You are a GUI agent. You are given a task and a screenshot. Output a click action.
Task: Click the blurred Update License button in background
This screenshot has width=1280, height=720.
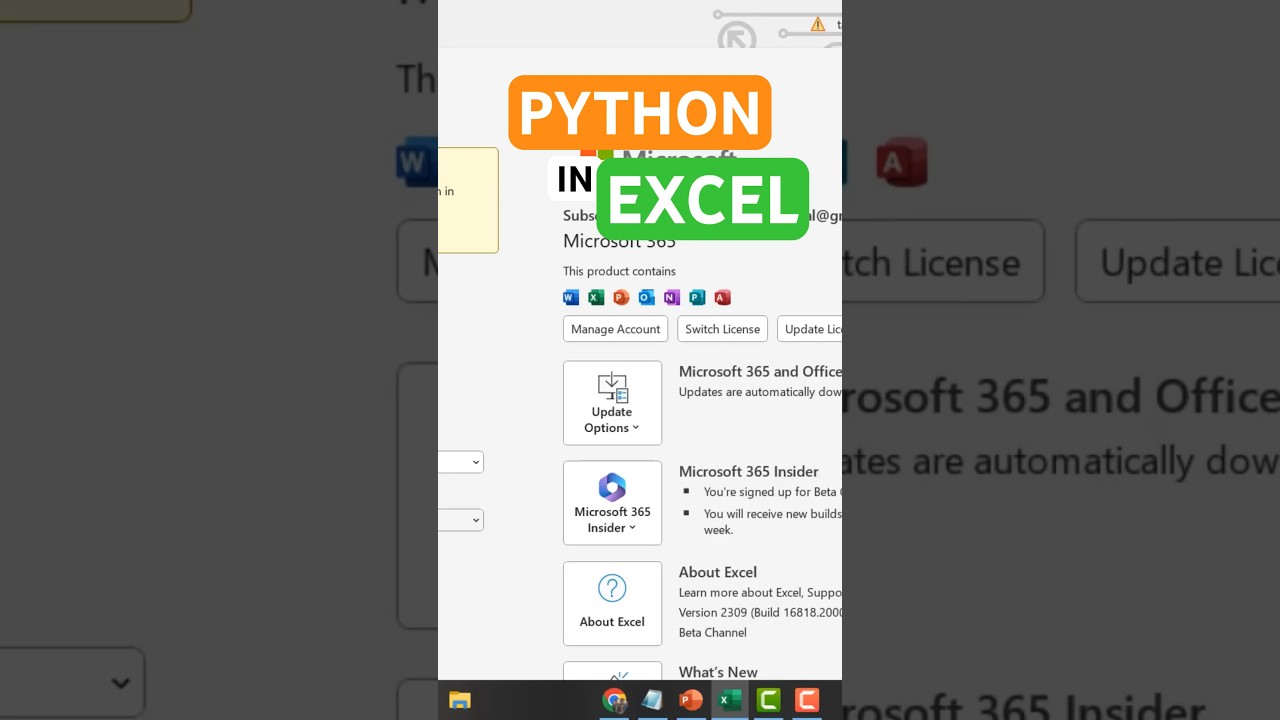click(x=1178, y=262)
